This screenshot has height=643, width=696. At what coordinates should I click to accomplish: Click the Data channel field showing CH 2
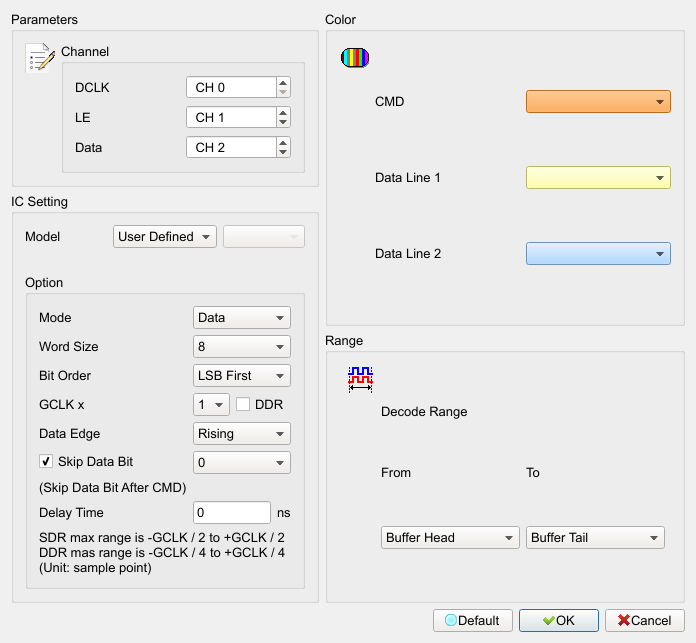coord(232,147)
